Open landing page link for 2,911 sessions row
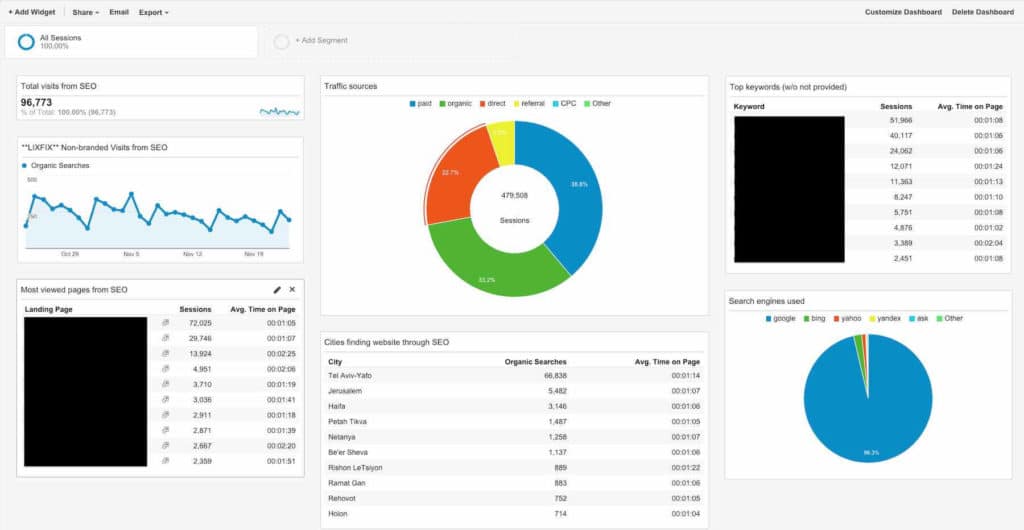This screenshot has height=530, width=1024. (x=165, y=414)
